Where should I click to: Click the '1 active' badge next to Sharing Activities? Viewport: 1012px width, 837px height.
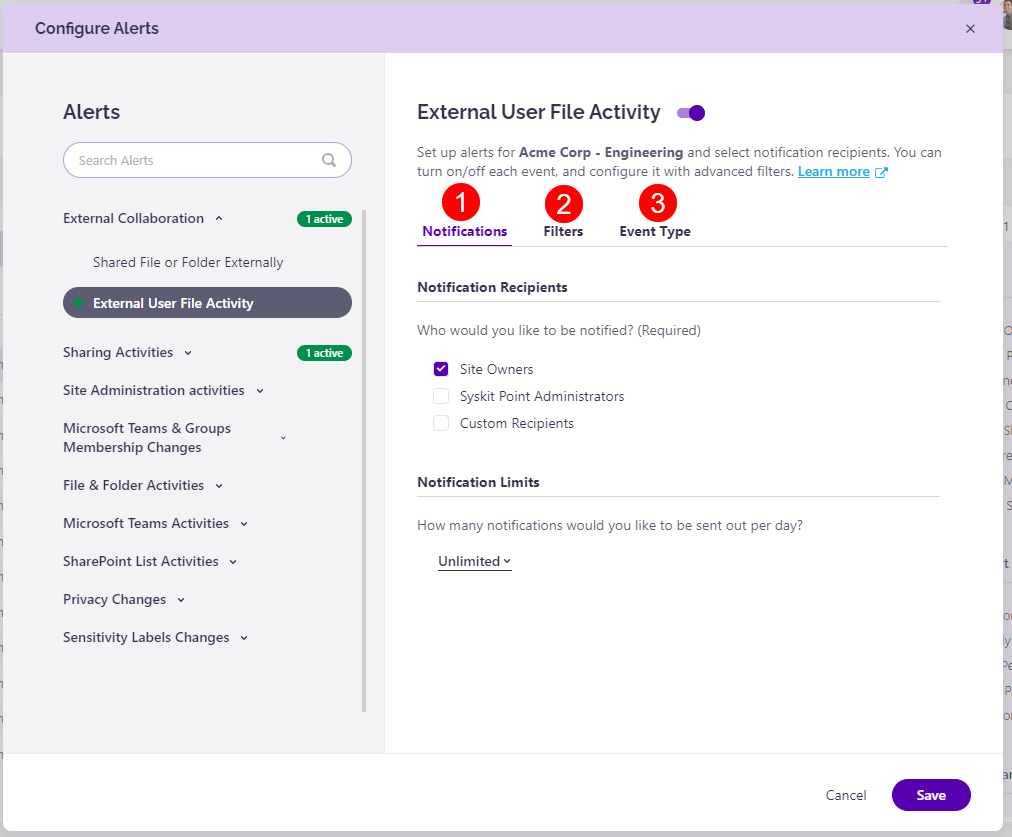tap(324, 352)
